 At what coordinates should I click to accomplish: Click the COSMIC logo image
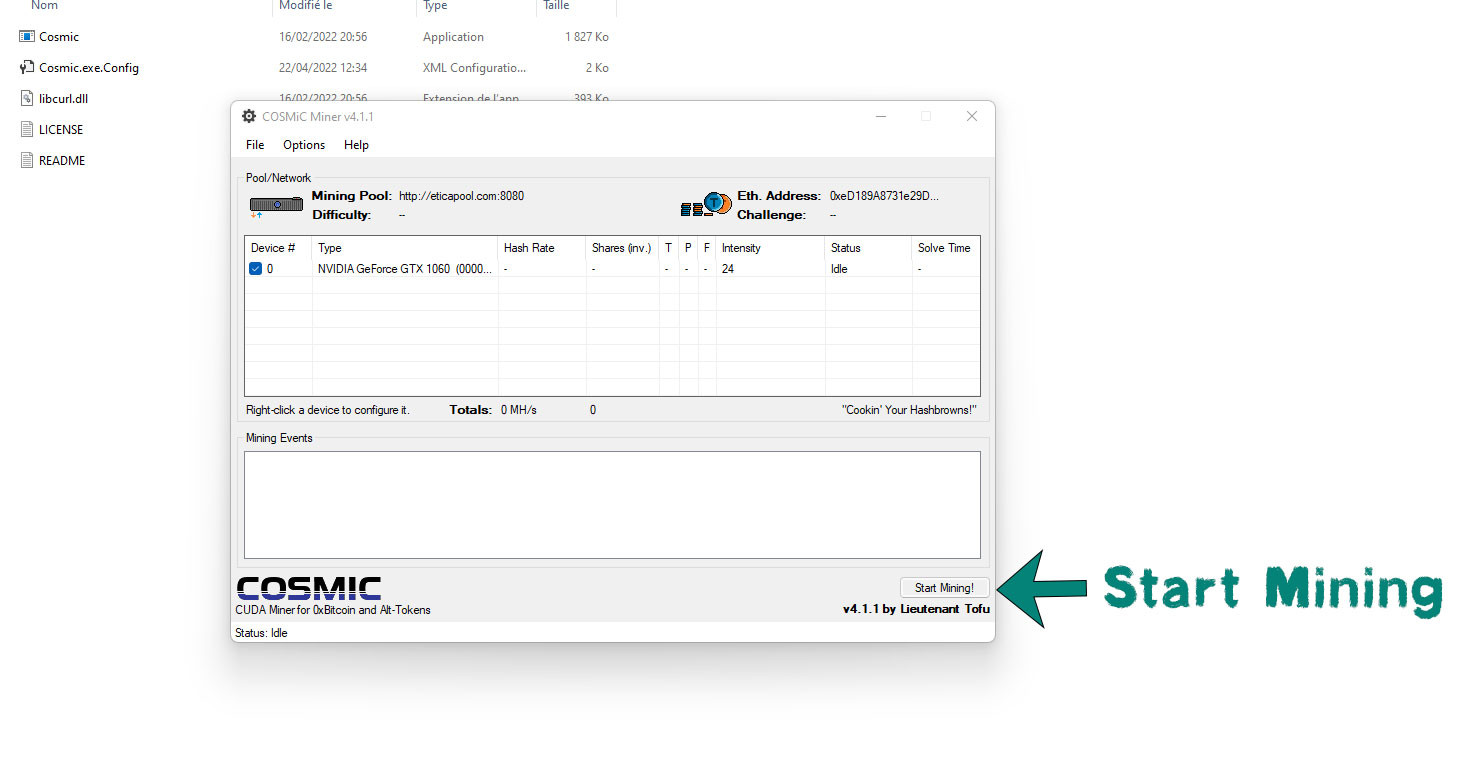308,588
